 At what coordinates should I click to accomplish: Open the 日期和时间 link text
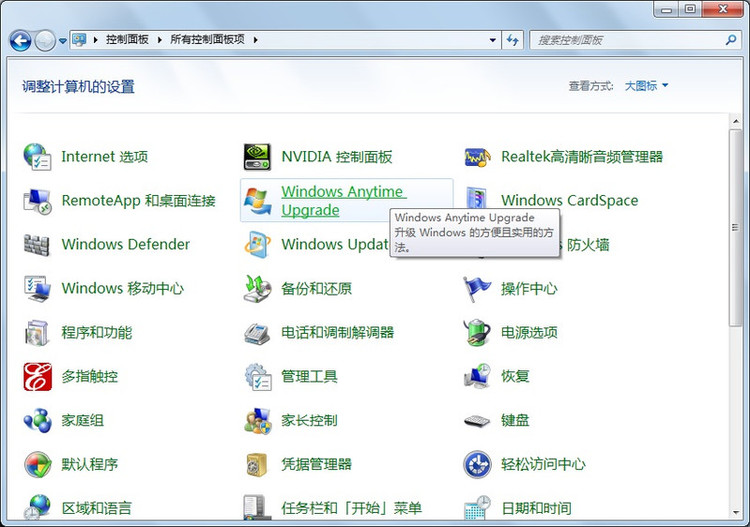click(536, 508)
